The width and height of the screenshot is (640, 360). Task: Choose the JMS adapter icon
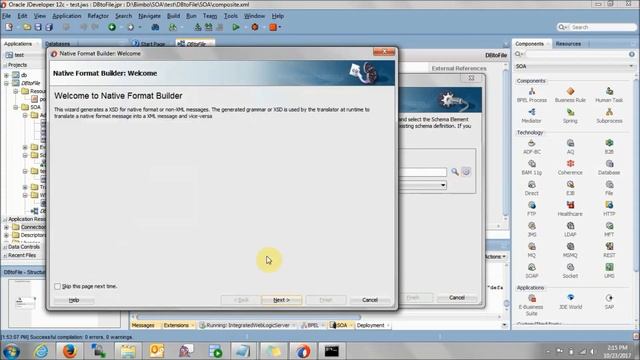(531, 226)
